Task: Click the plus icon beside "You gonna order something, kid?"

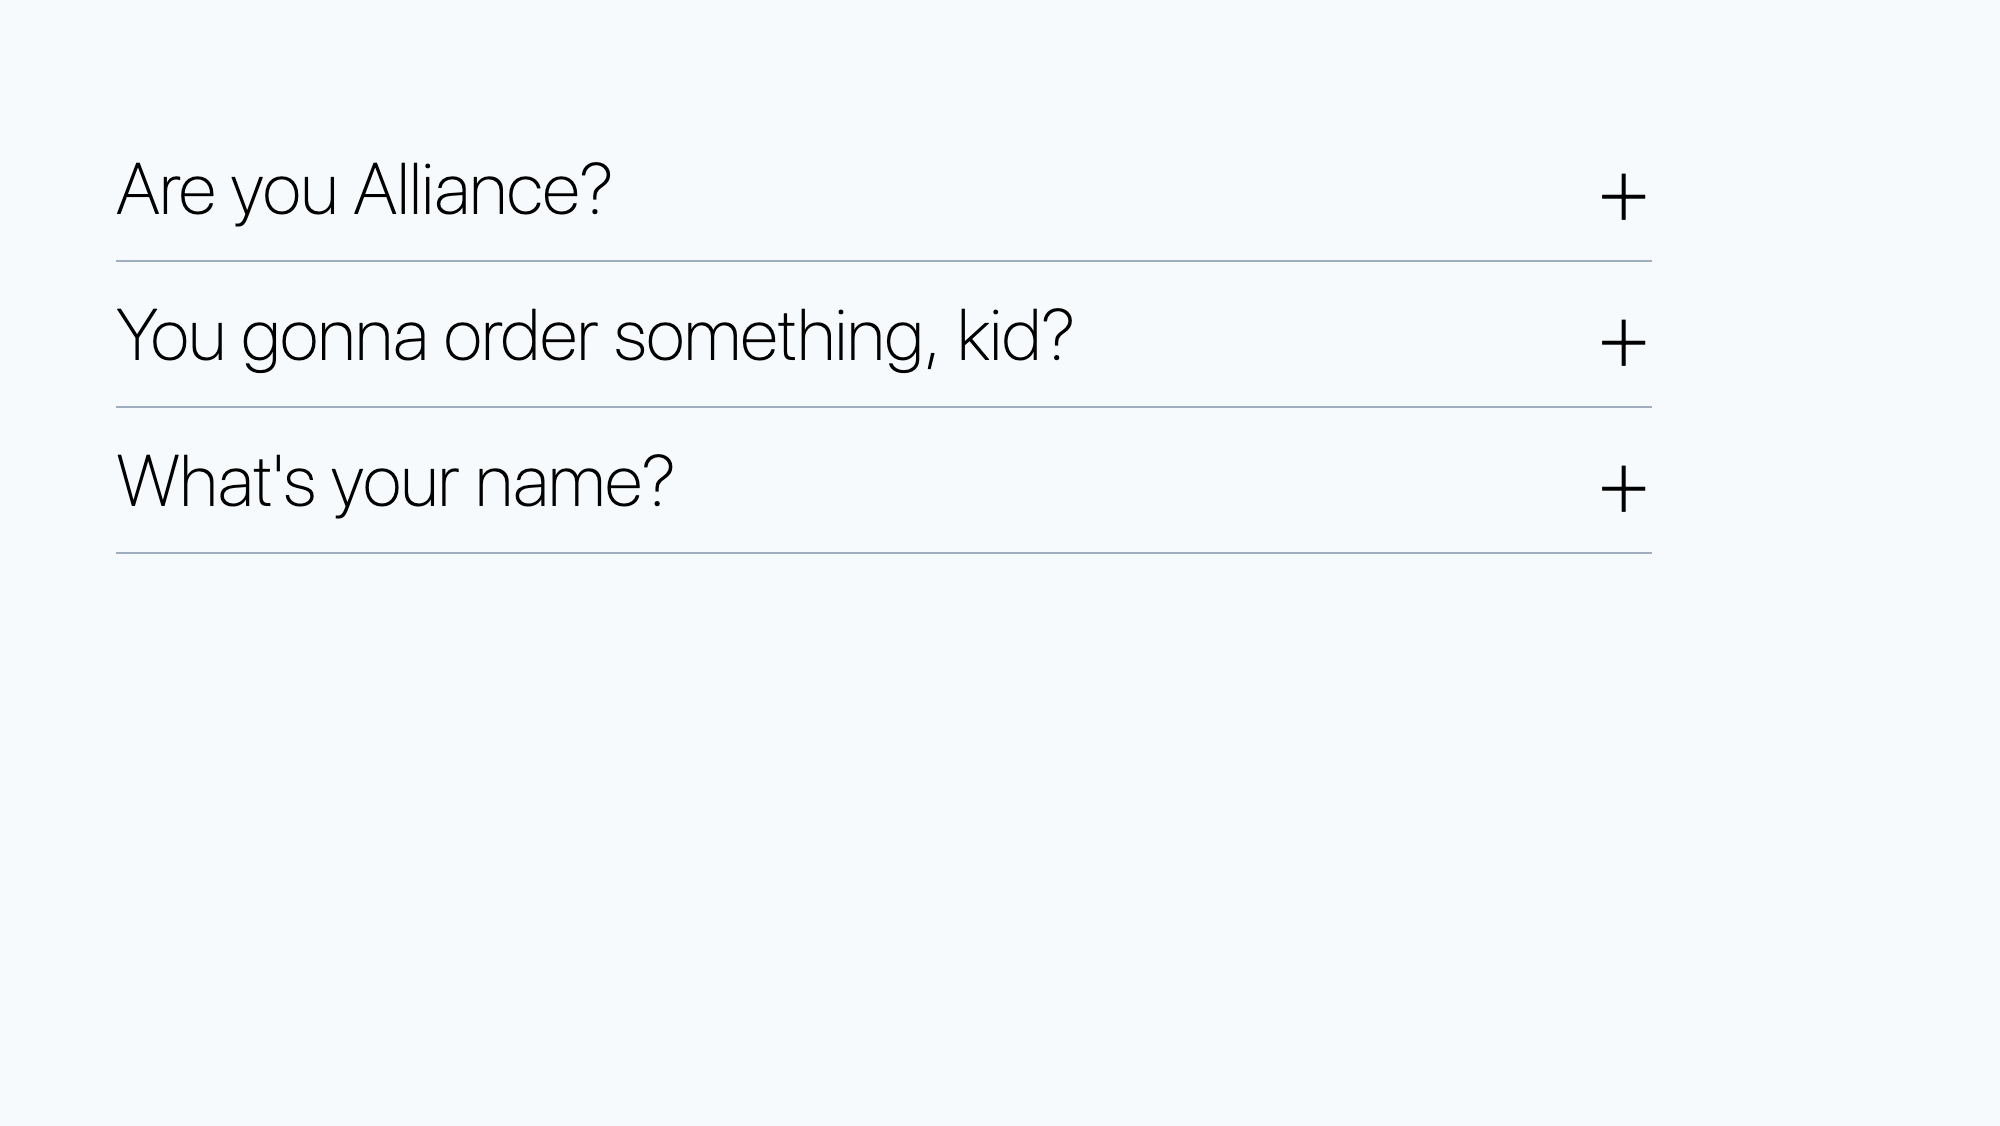Action: pos(1622,343)
